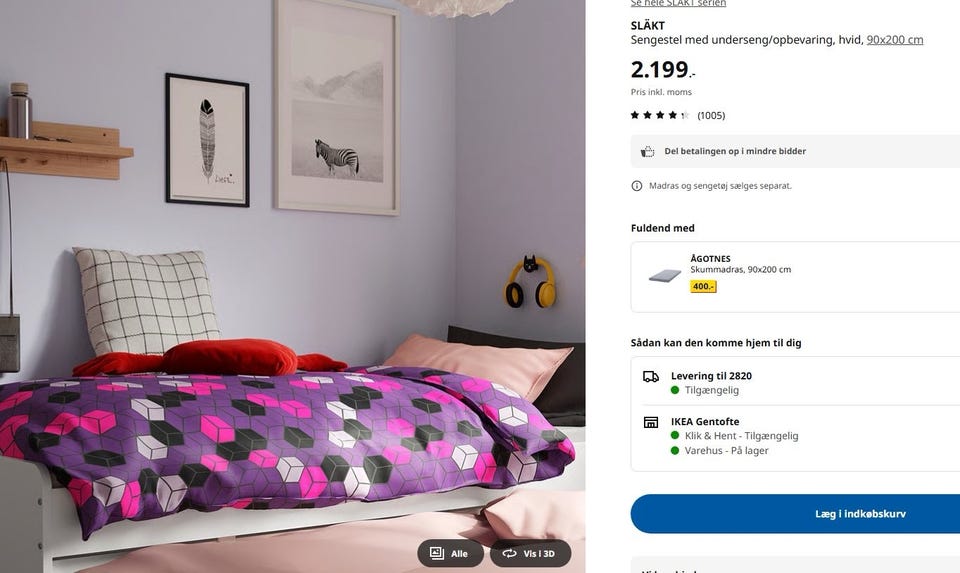Click the 3D rotate icon
The width and height of the screenshot is (960, 573).
tap(509, 553)
